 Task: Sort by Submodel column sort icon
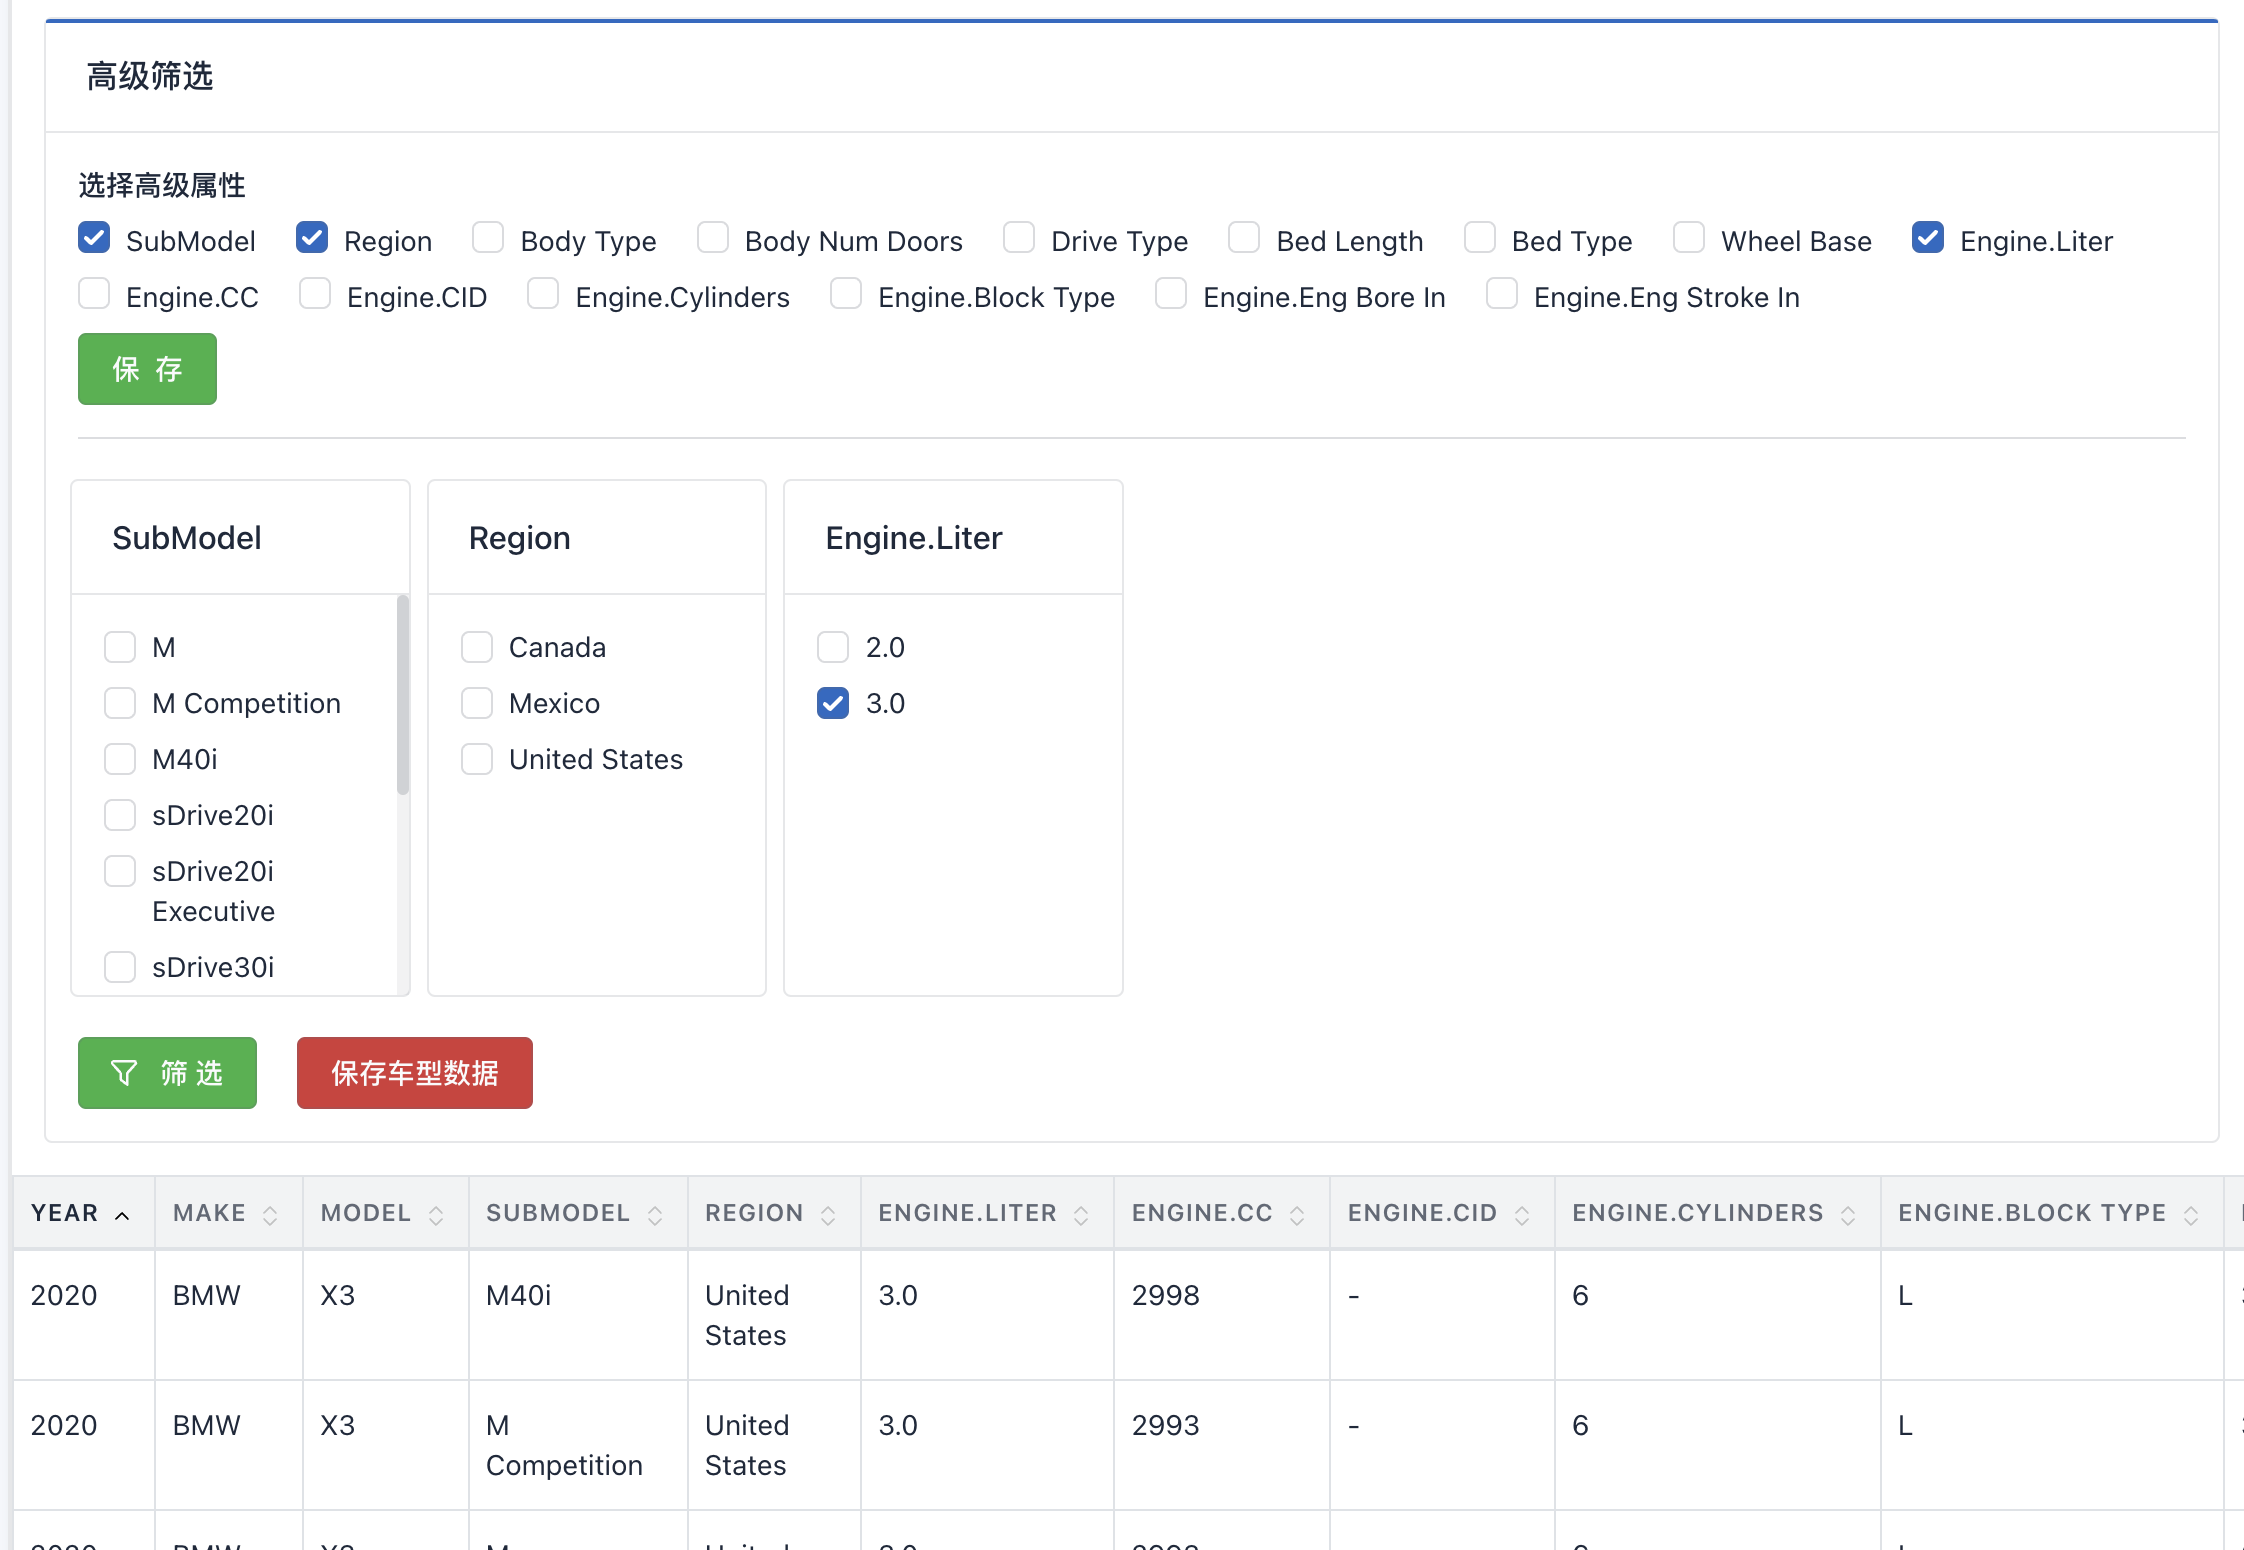tap(655, 1215)
